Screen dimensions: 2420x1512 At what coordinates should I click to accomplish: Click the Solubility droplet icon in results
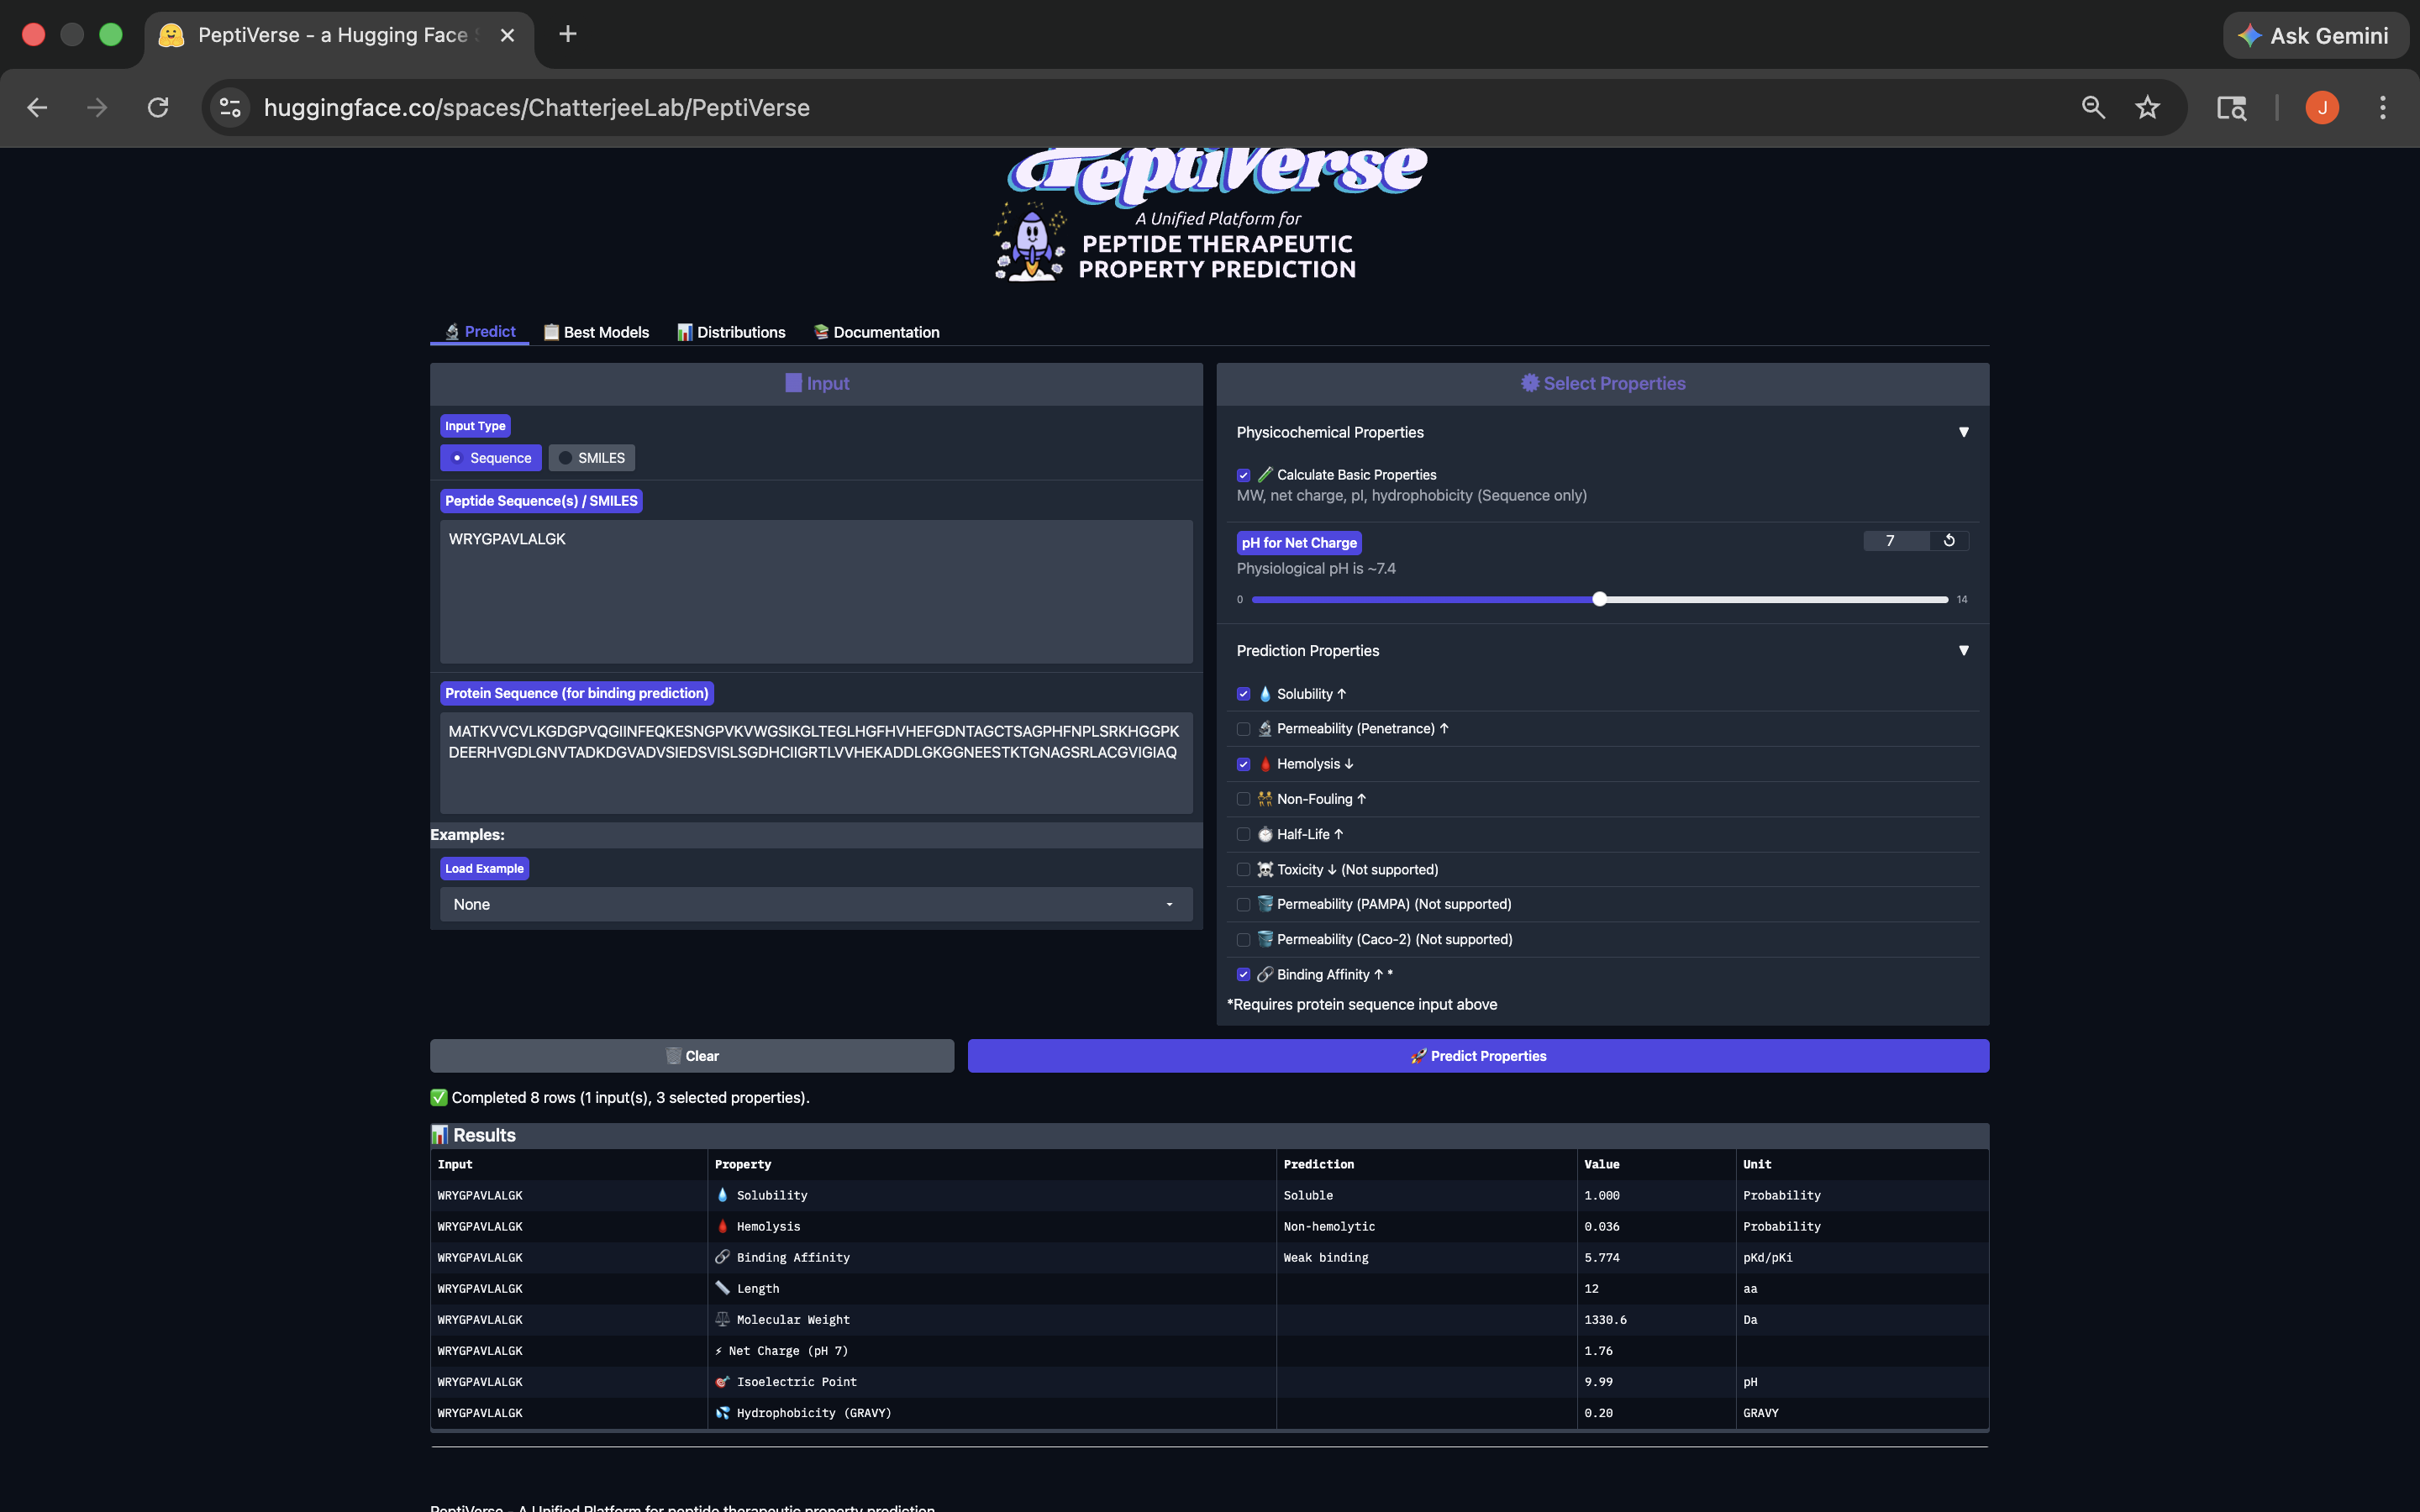click(x=723, y=1195)
